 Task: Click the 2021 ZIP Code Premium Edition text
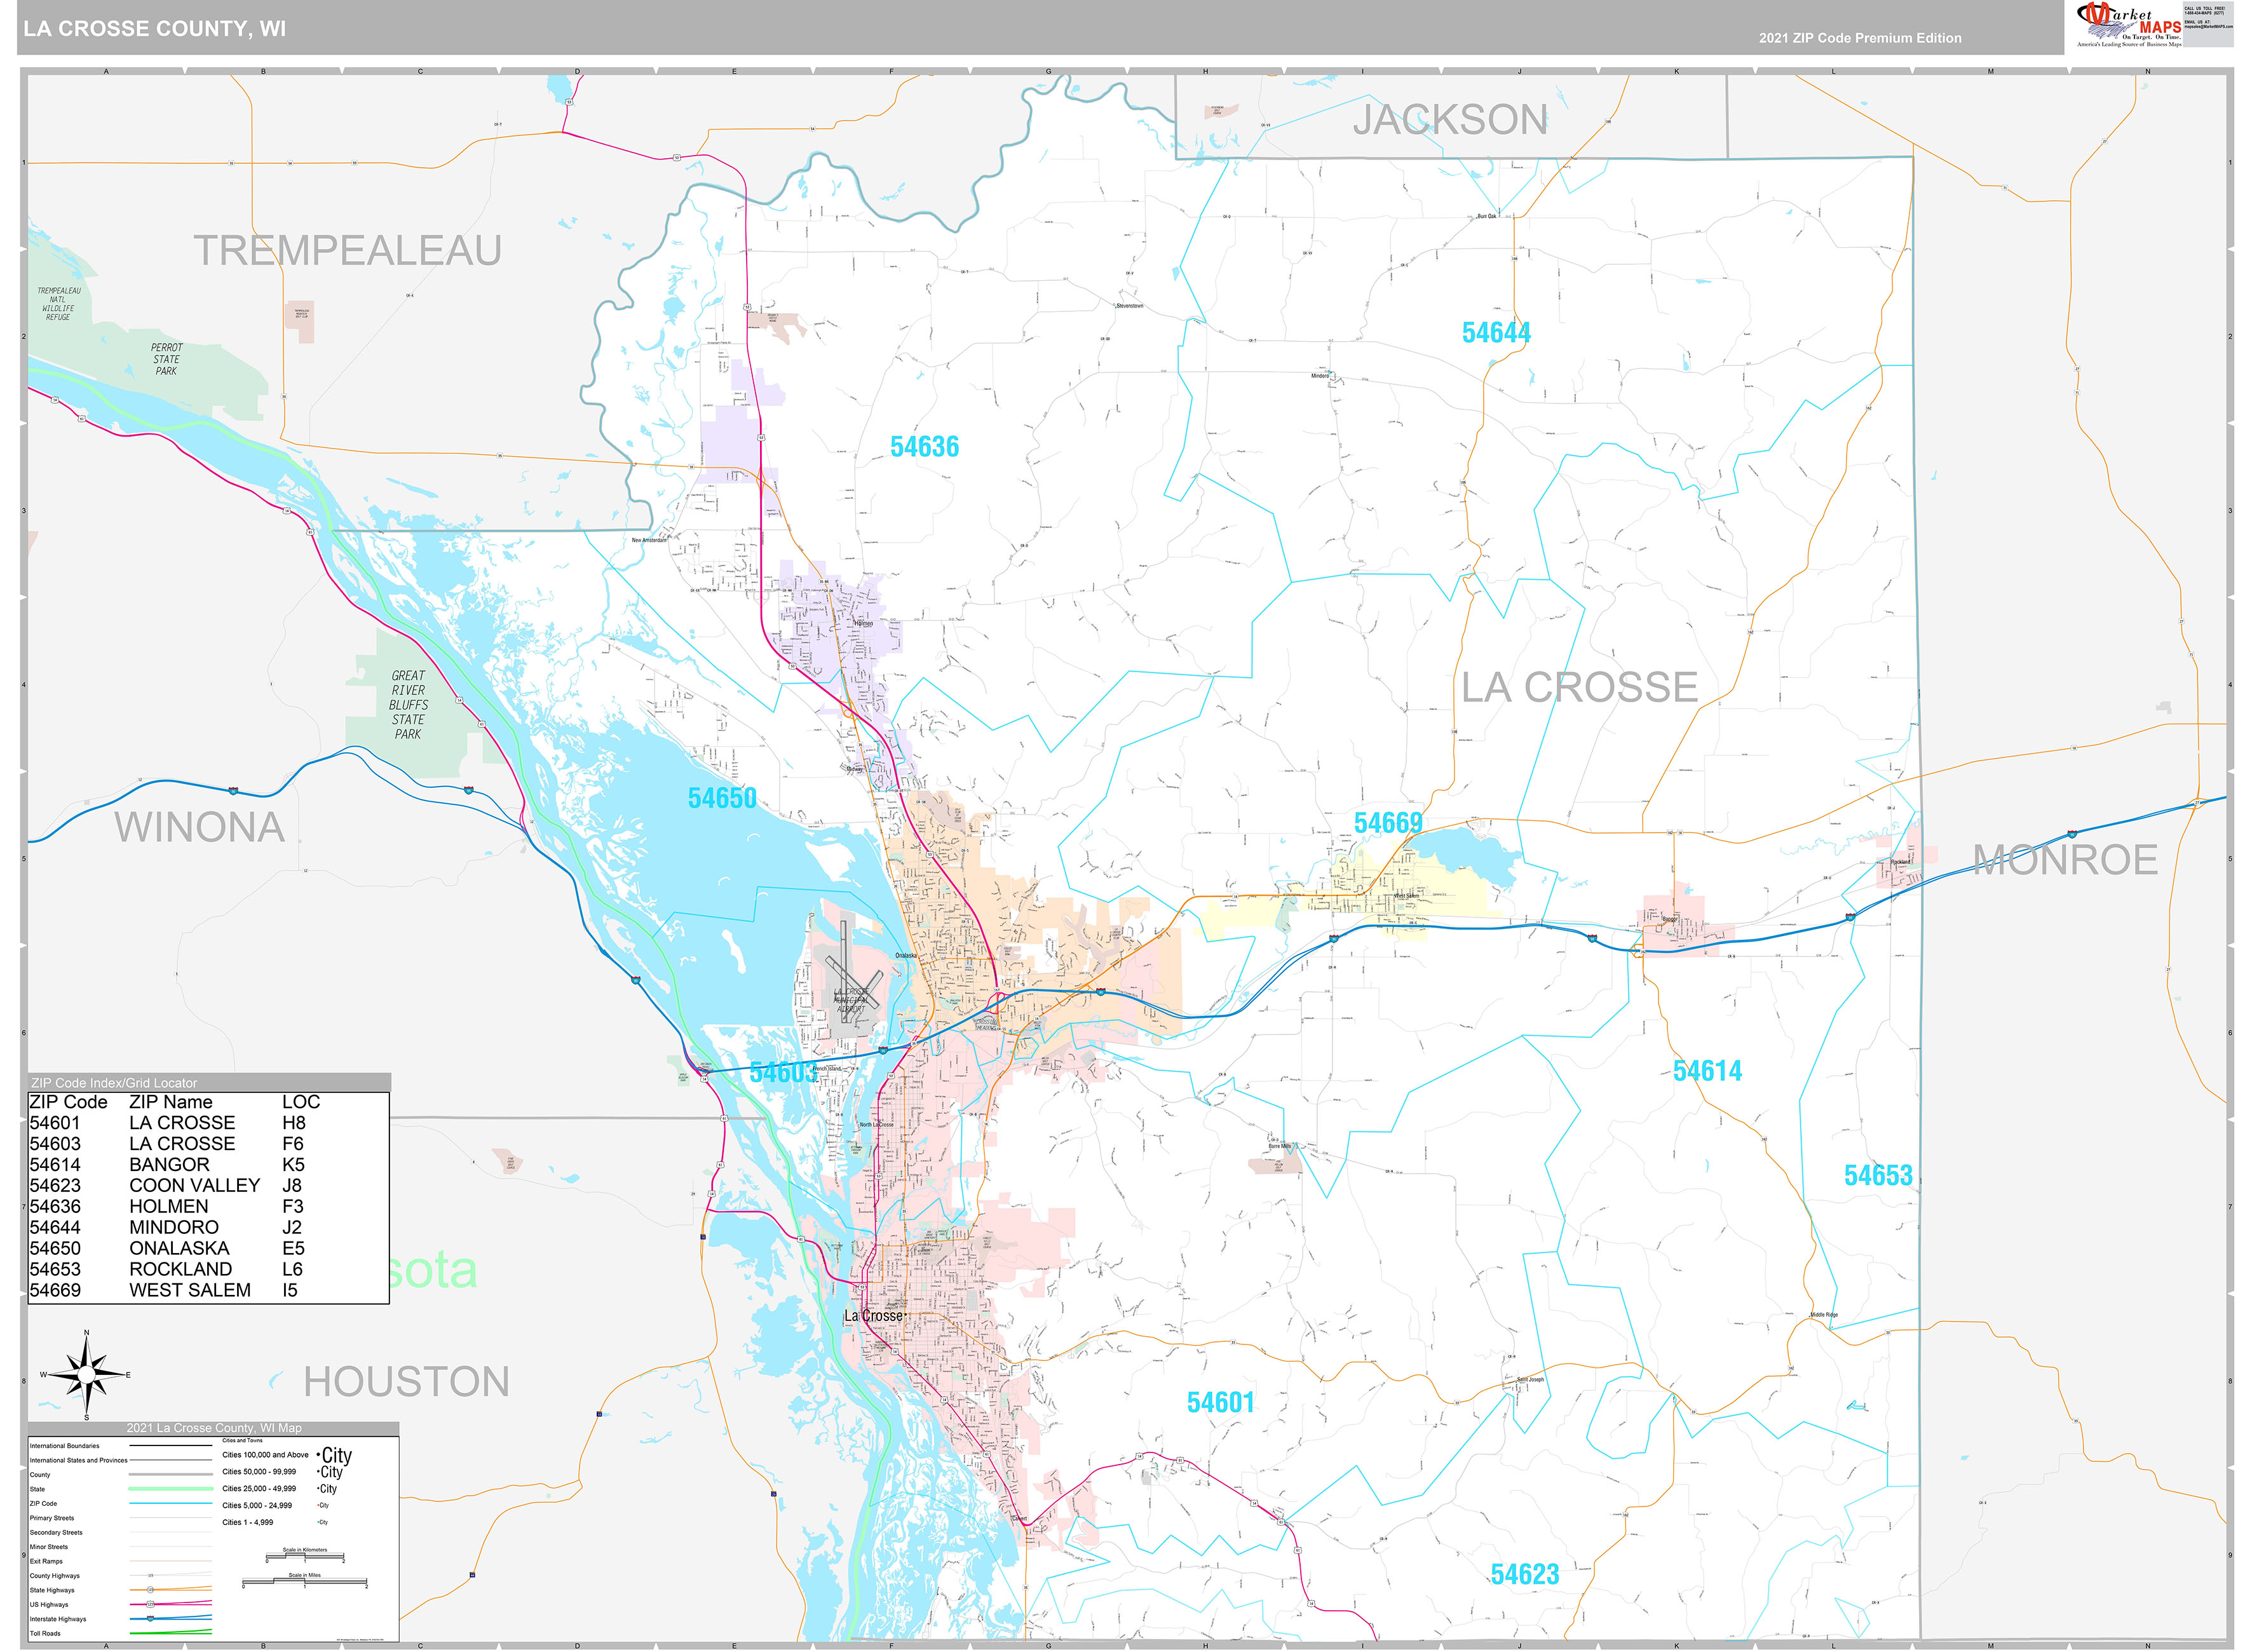coord(1860,38)
